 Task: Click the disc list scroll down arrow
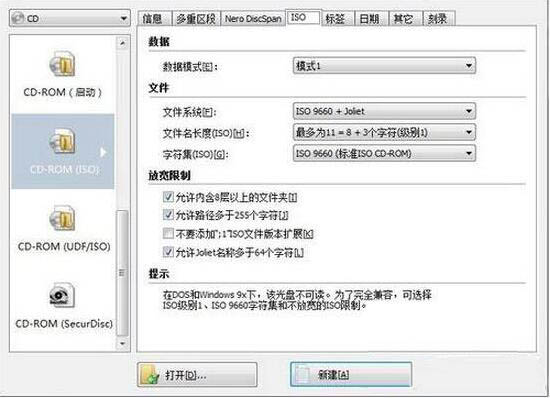[122, 343]
